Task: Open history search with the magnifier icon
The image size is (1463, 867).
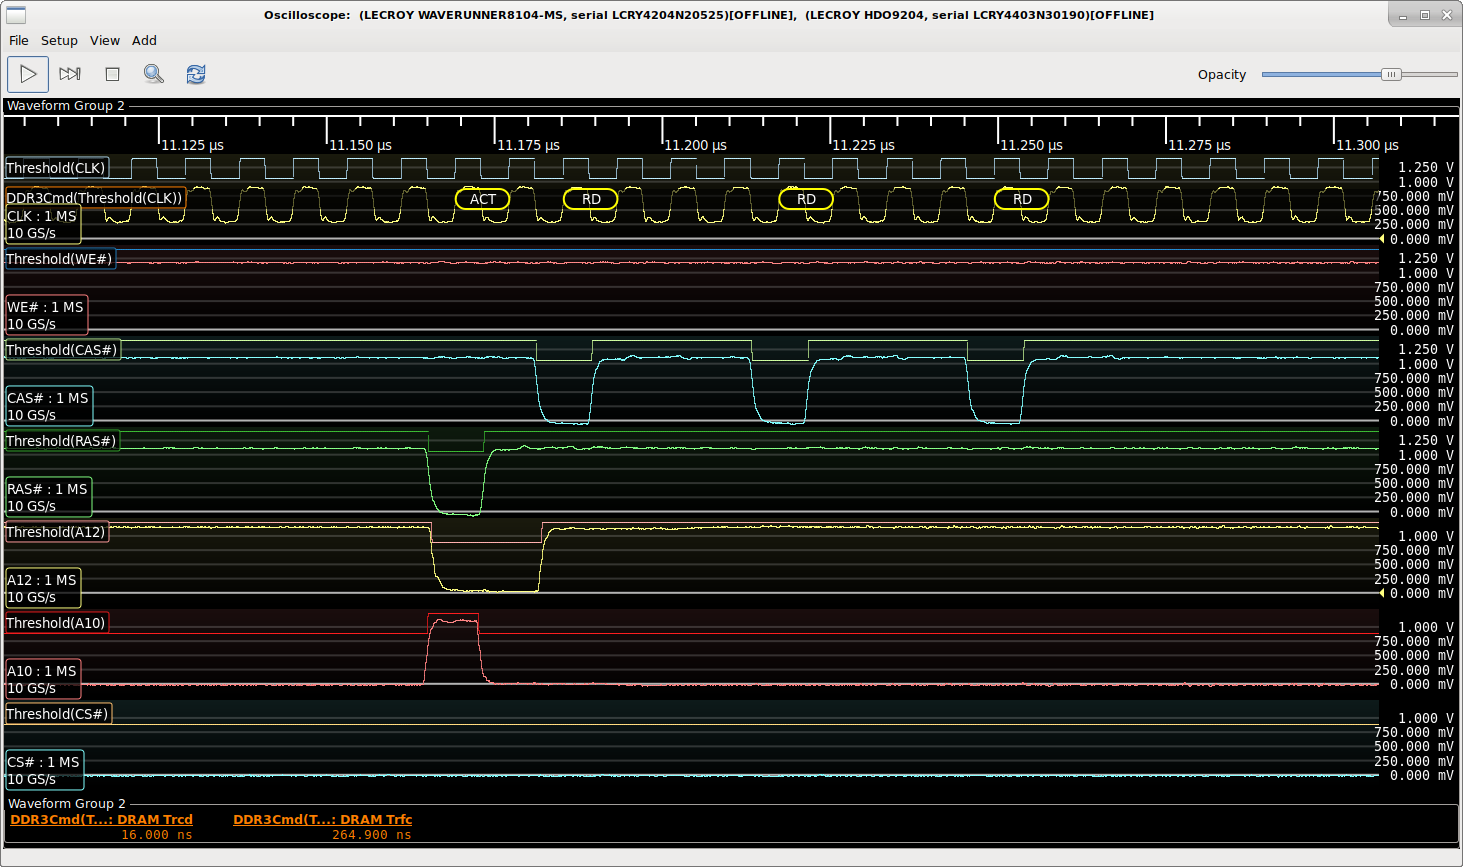Action: (x=153, y=74)
